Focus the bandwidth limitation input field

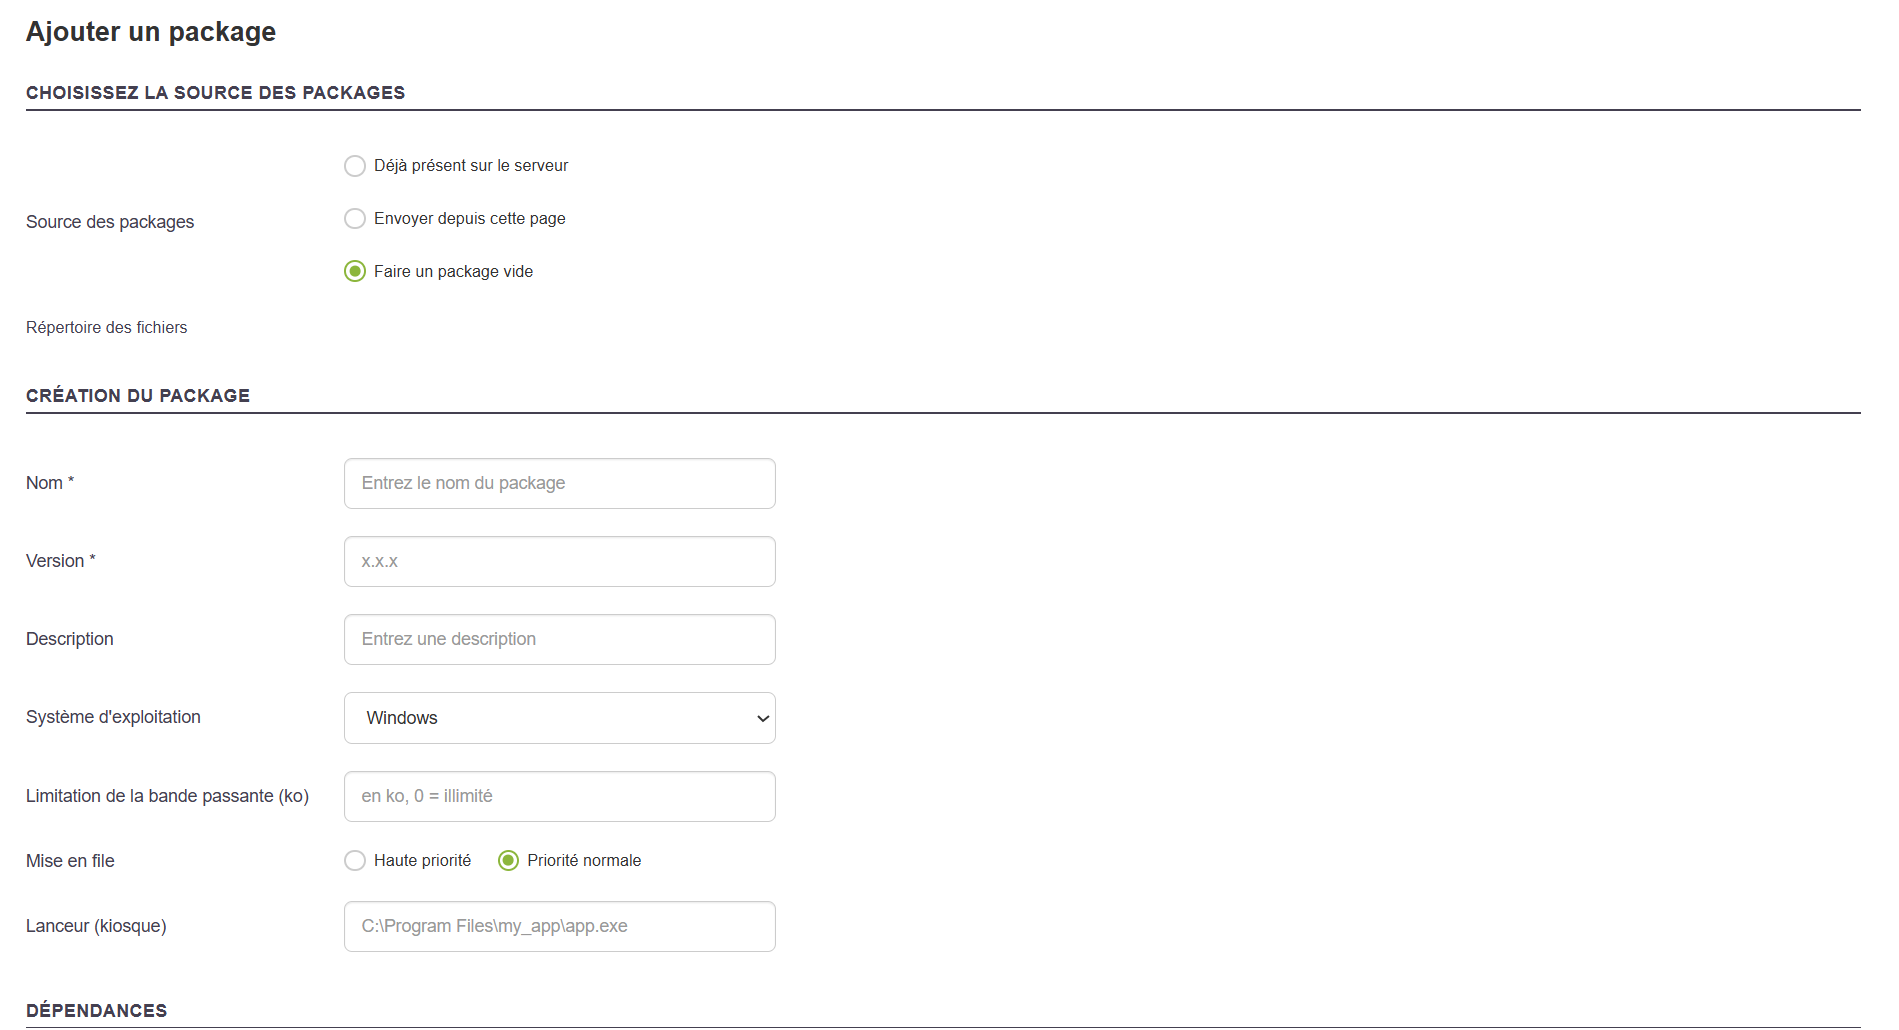pyautogui.click(x=559, y=797)
